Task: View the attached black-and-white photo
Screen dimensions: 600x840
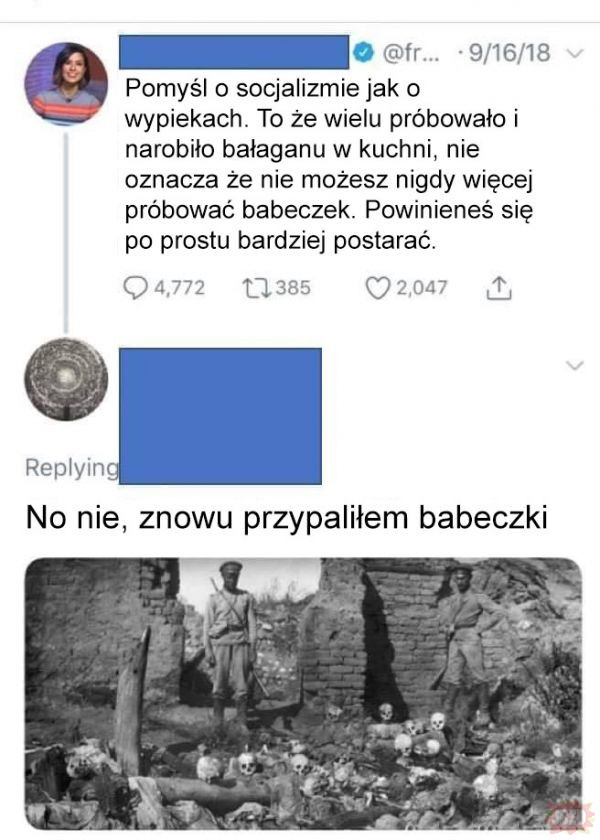Action: (303, 694)
